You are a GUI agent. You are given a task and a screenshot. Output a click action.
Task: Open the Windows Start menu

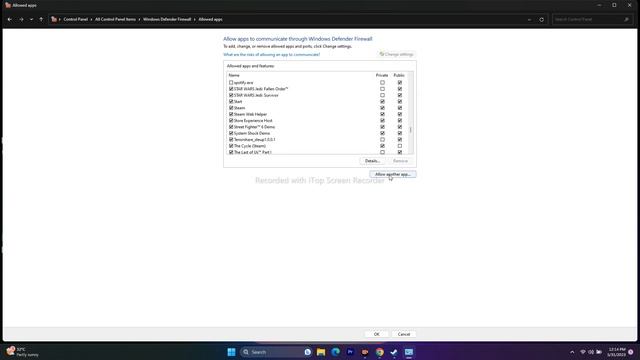[x=231, y=352]
